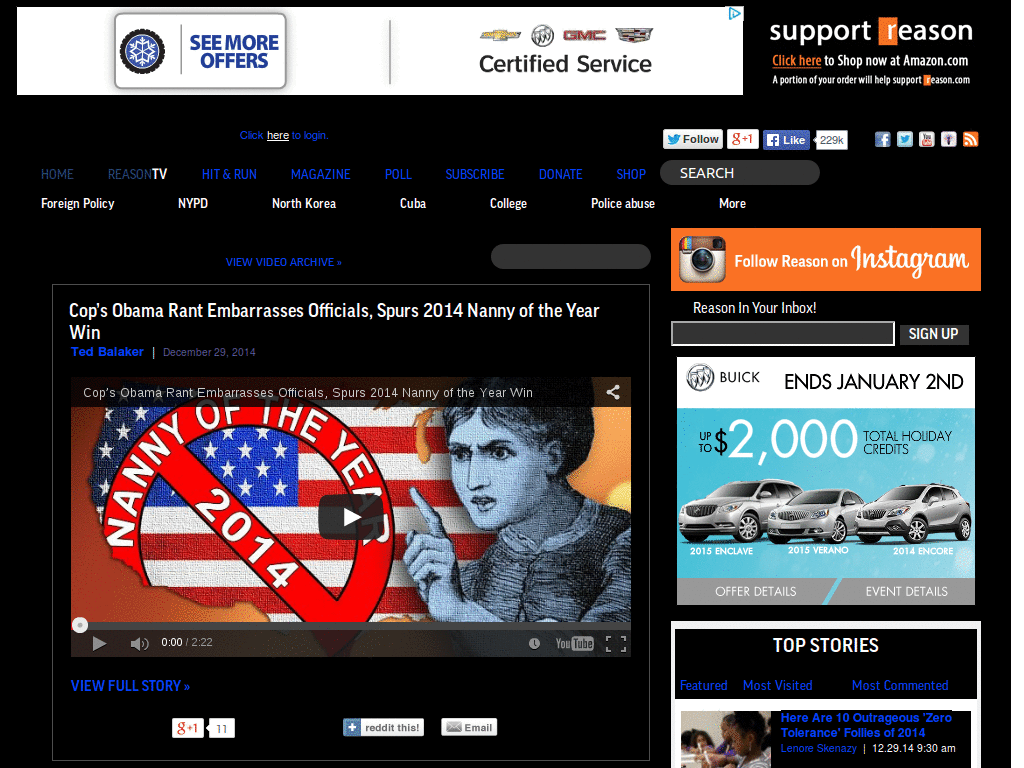
Task: Open VIEW VIDEO ARCHIVE link
Action: (283, 262)
